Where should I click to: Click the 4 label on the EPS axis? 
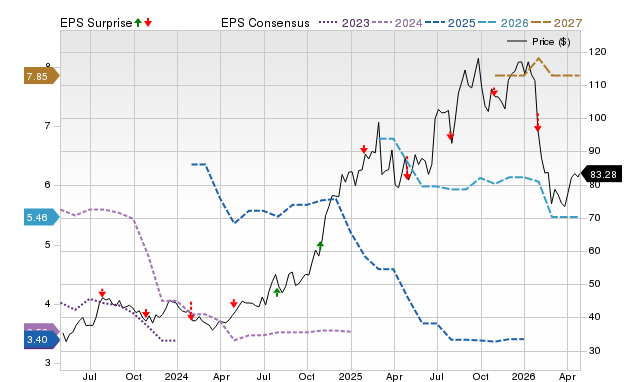click(x=47, y=304)
